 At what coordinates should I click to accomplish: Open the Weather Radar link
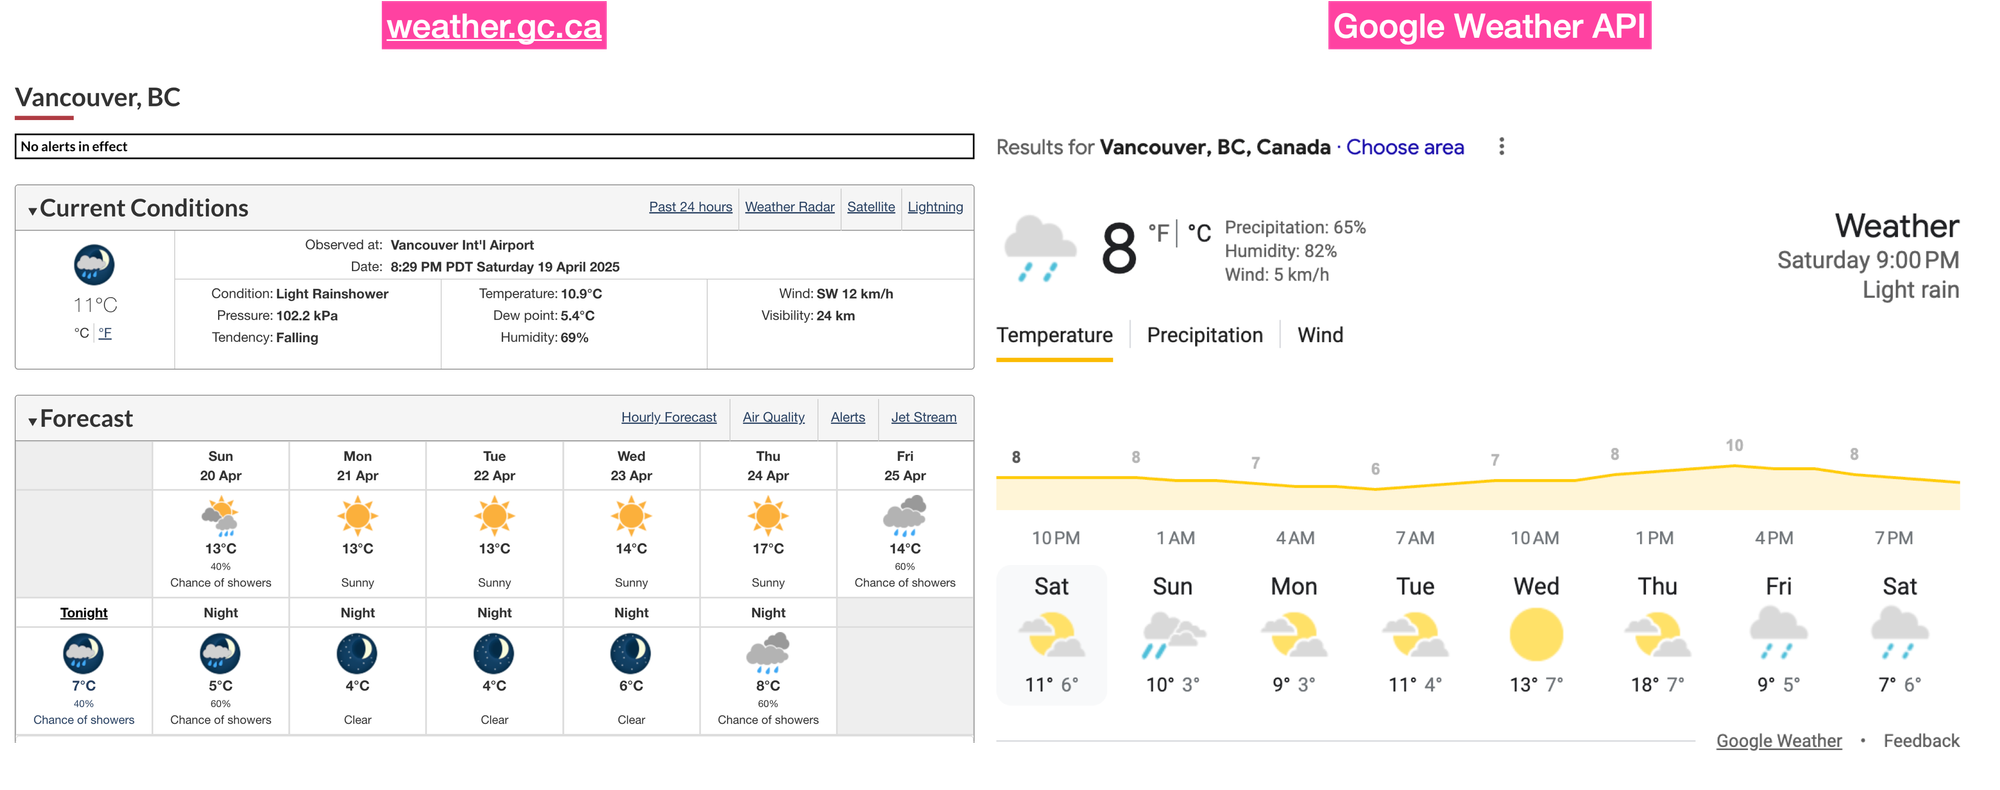(x=789, y=207)
